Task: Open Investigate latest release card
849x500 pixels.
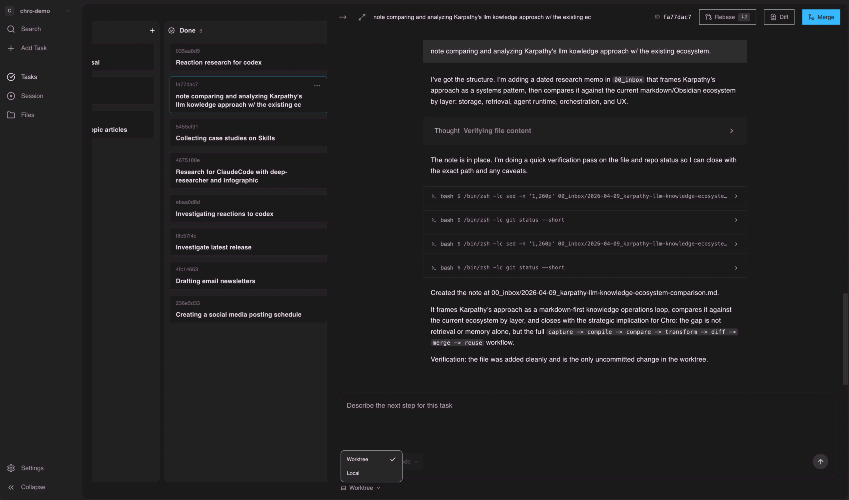Action: click(x=248, y=242)
